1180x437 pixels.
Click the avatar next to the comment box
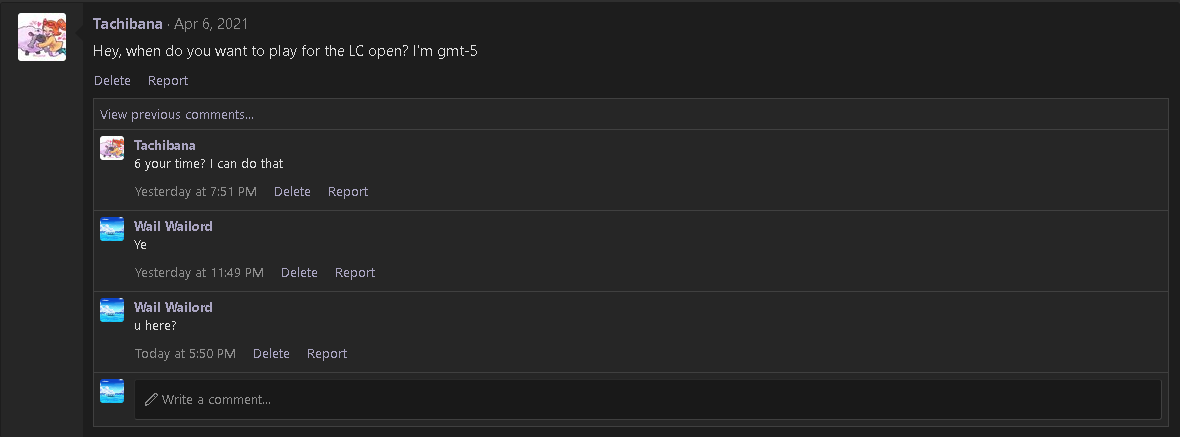pyautogui.click(x=112, y=391)
